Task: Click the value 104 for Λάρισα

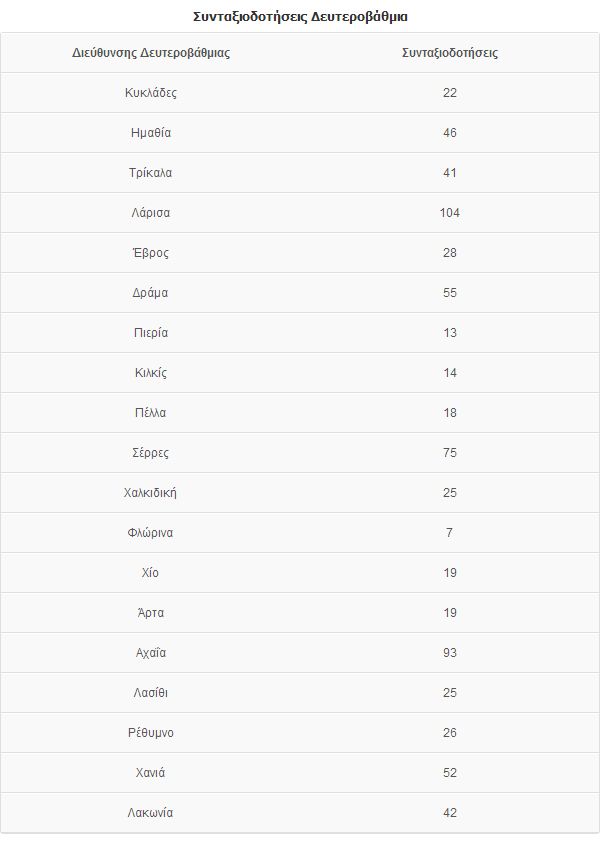Action: pyautogui.click(x=449, y=213)
